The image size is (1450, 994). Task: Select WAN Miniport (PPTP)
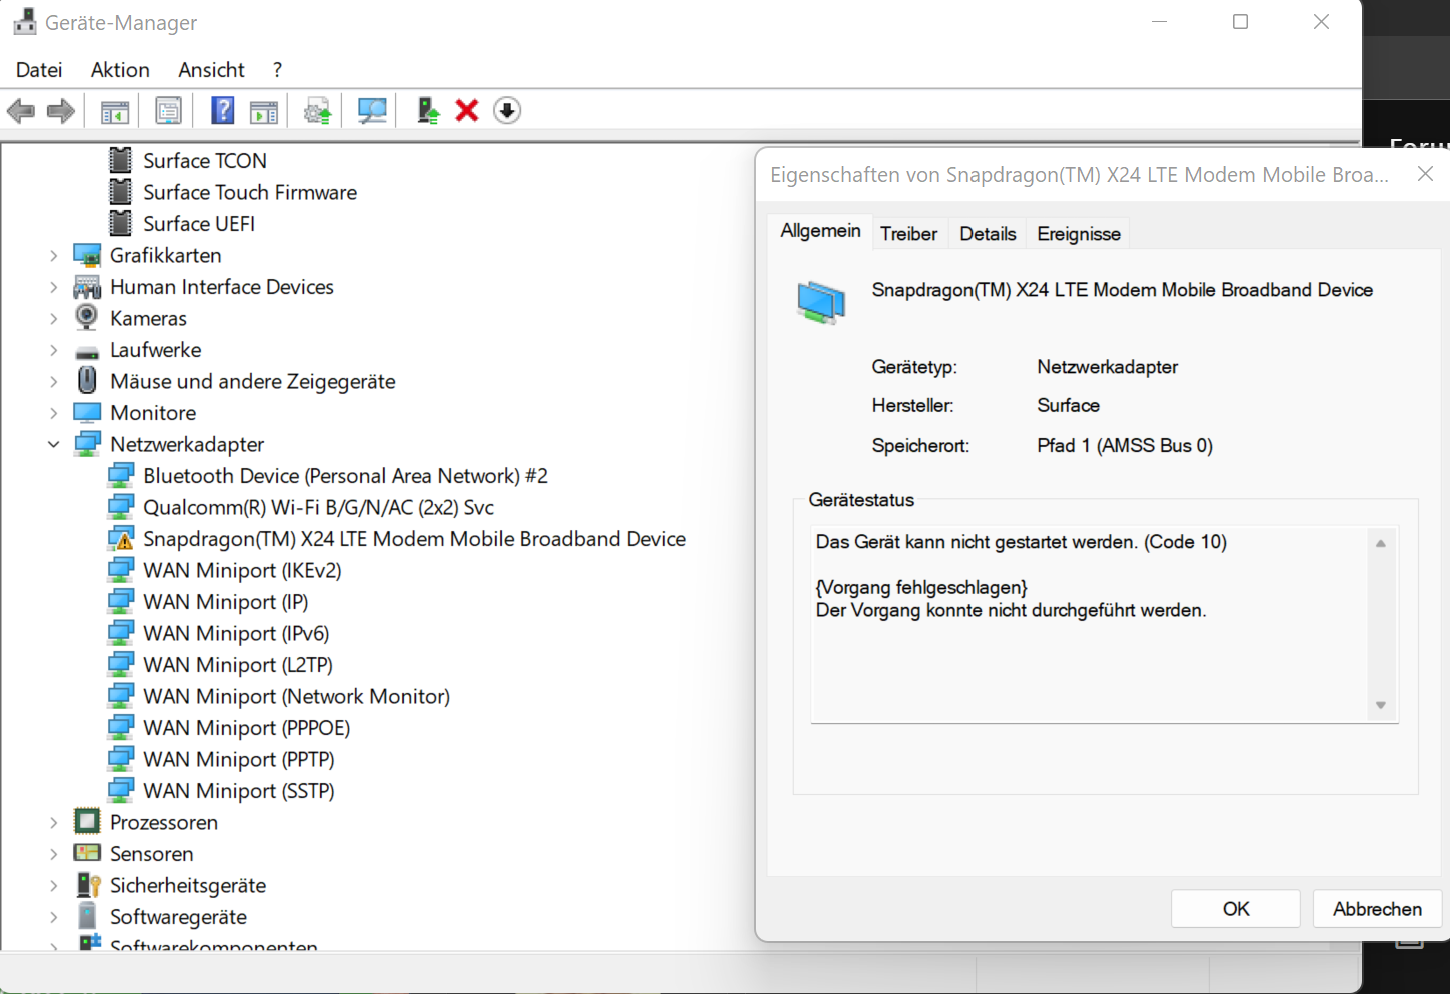pos(239,759)
